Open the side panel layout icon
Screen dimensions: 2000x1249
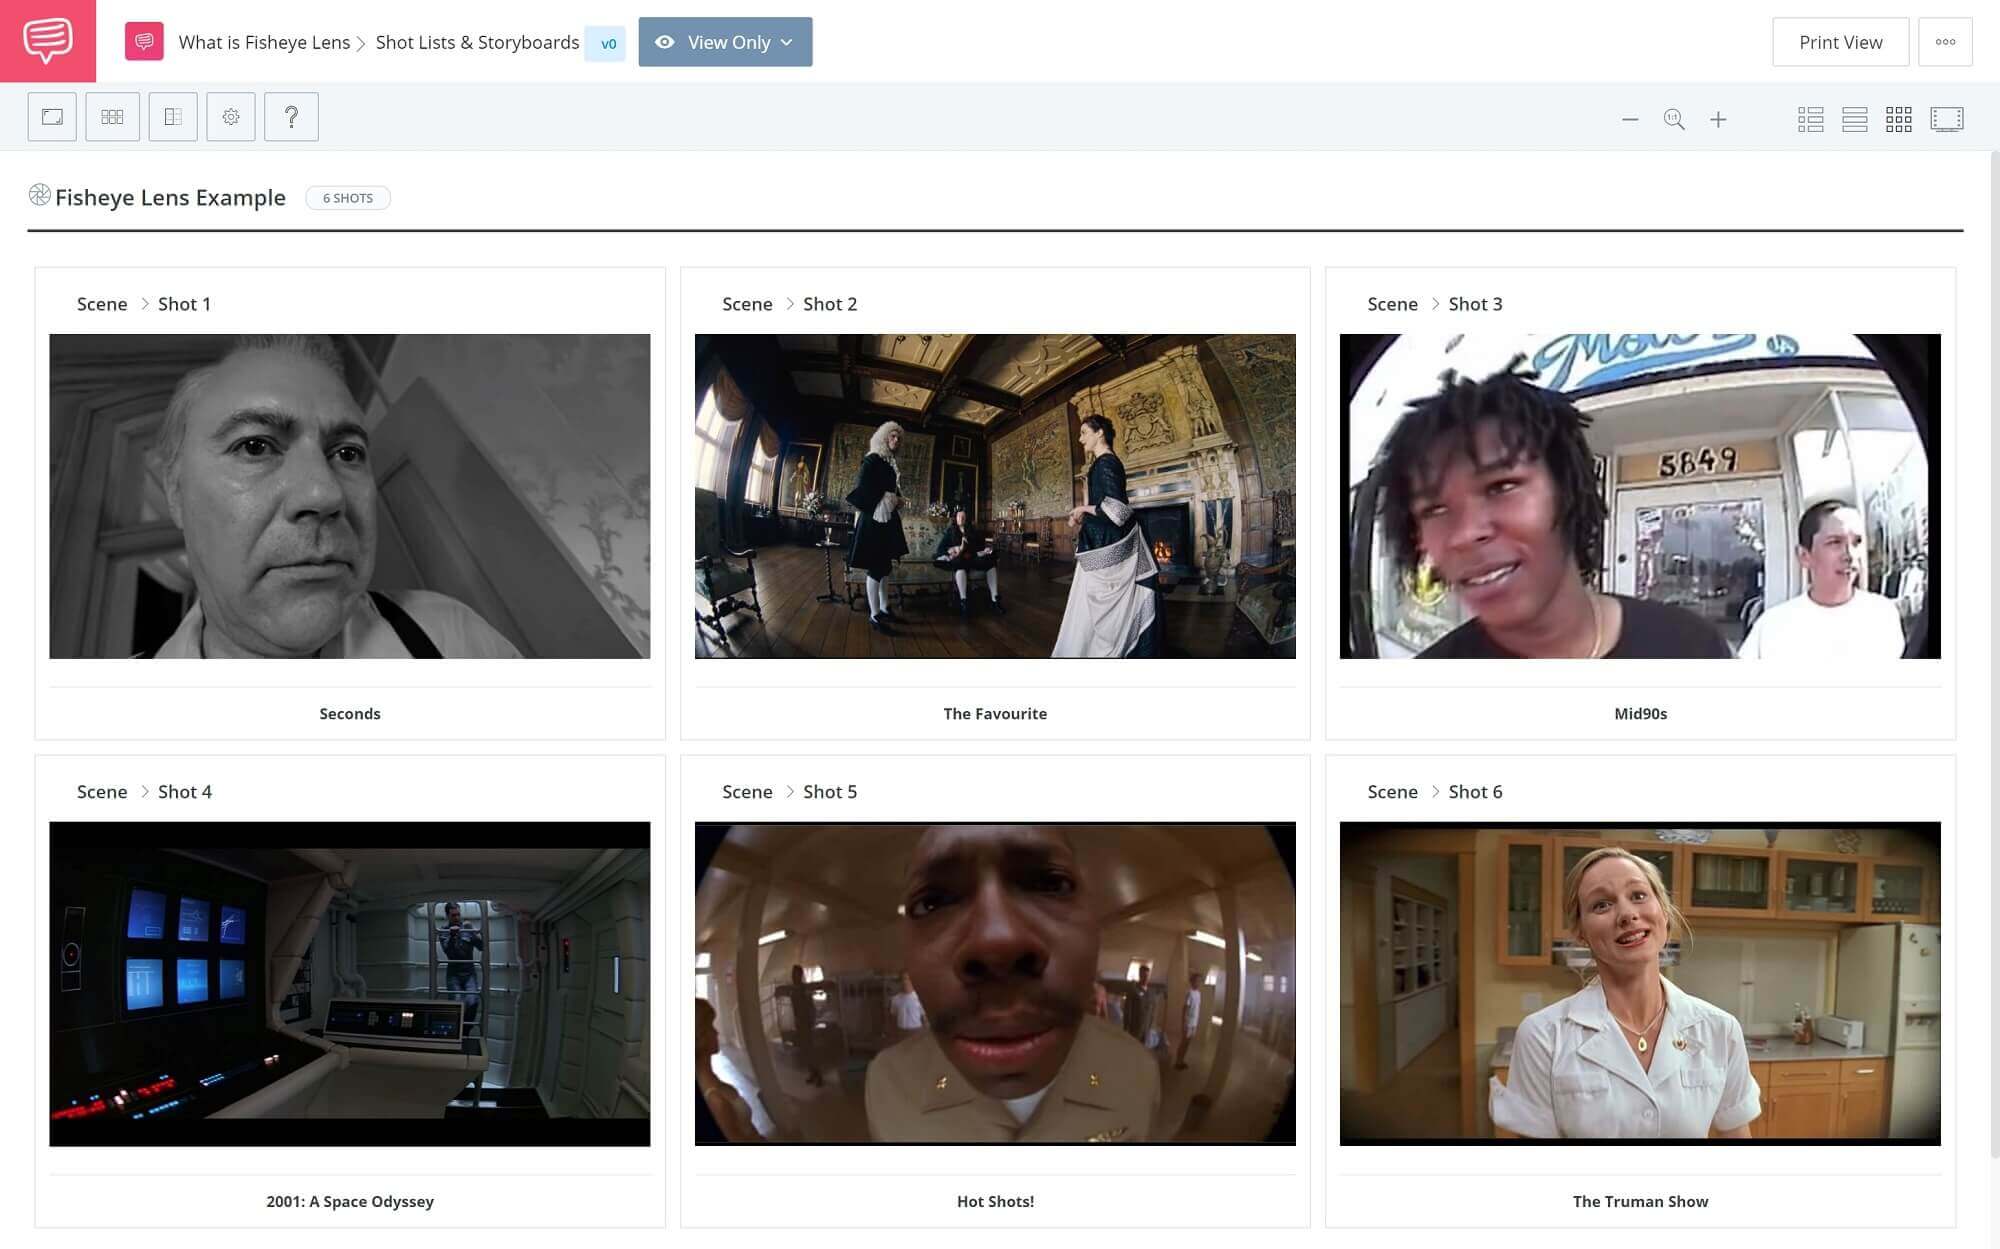[173, 117]
